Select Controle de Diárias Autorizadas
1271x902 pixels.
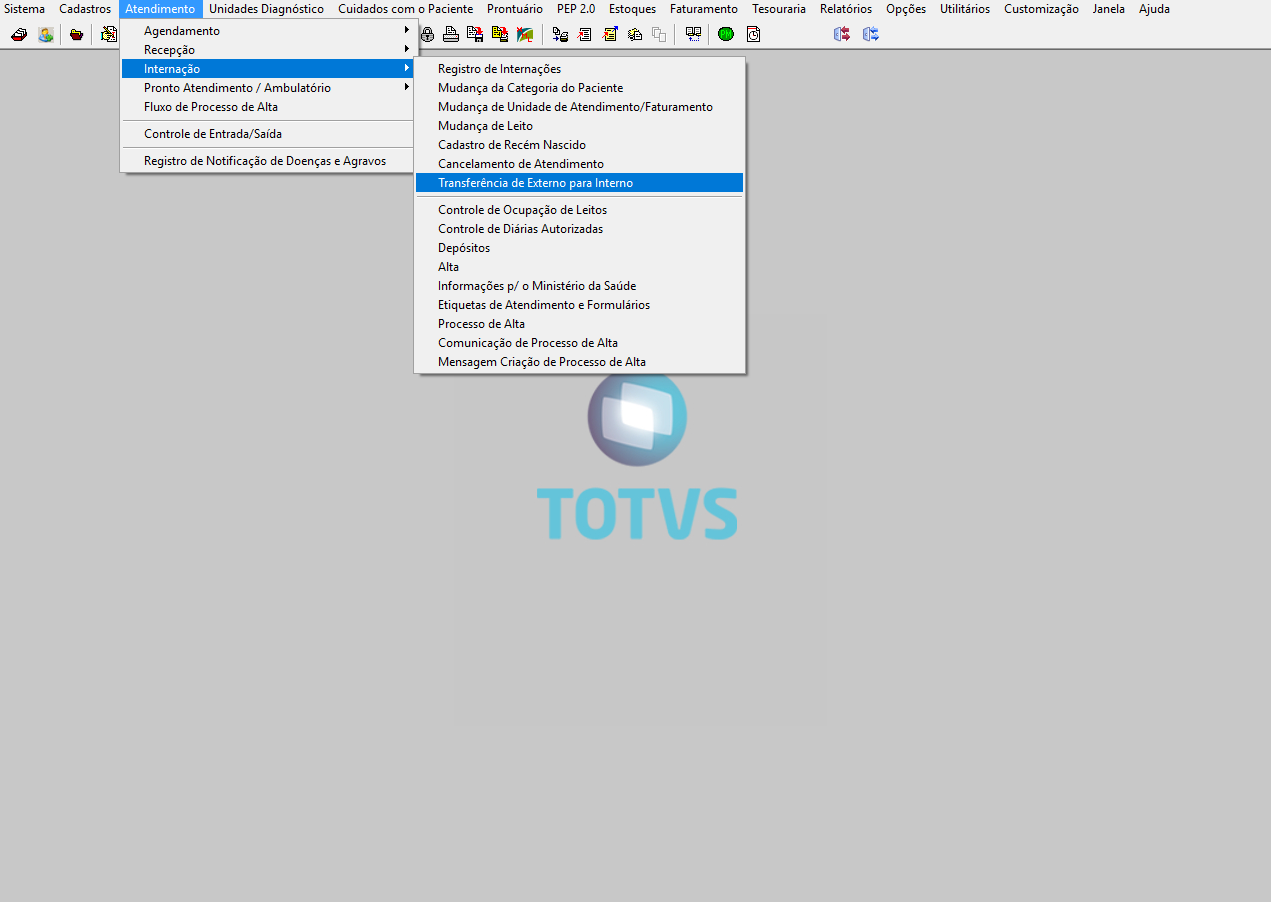[579, 229]
